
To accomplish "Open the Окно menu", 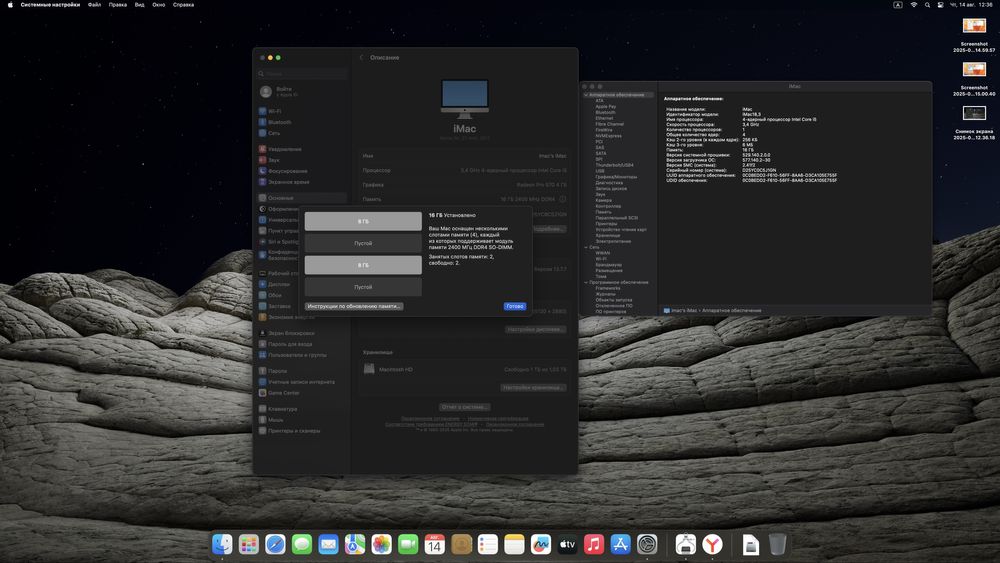I will click(x=159, y=4).
